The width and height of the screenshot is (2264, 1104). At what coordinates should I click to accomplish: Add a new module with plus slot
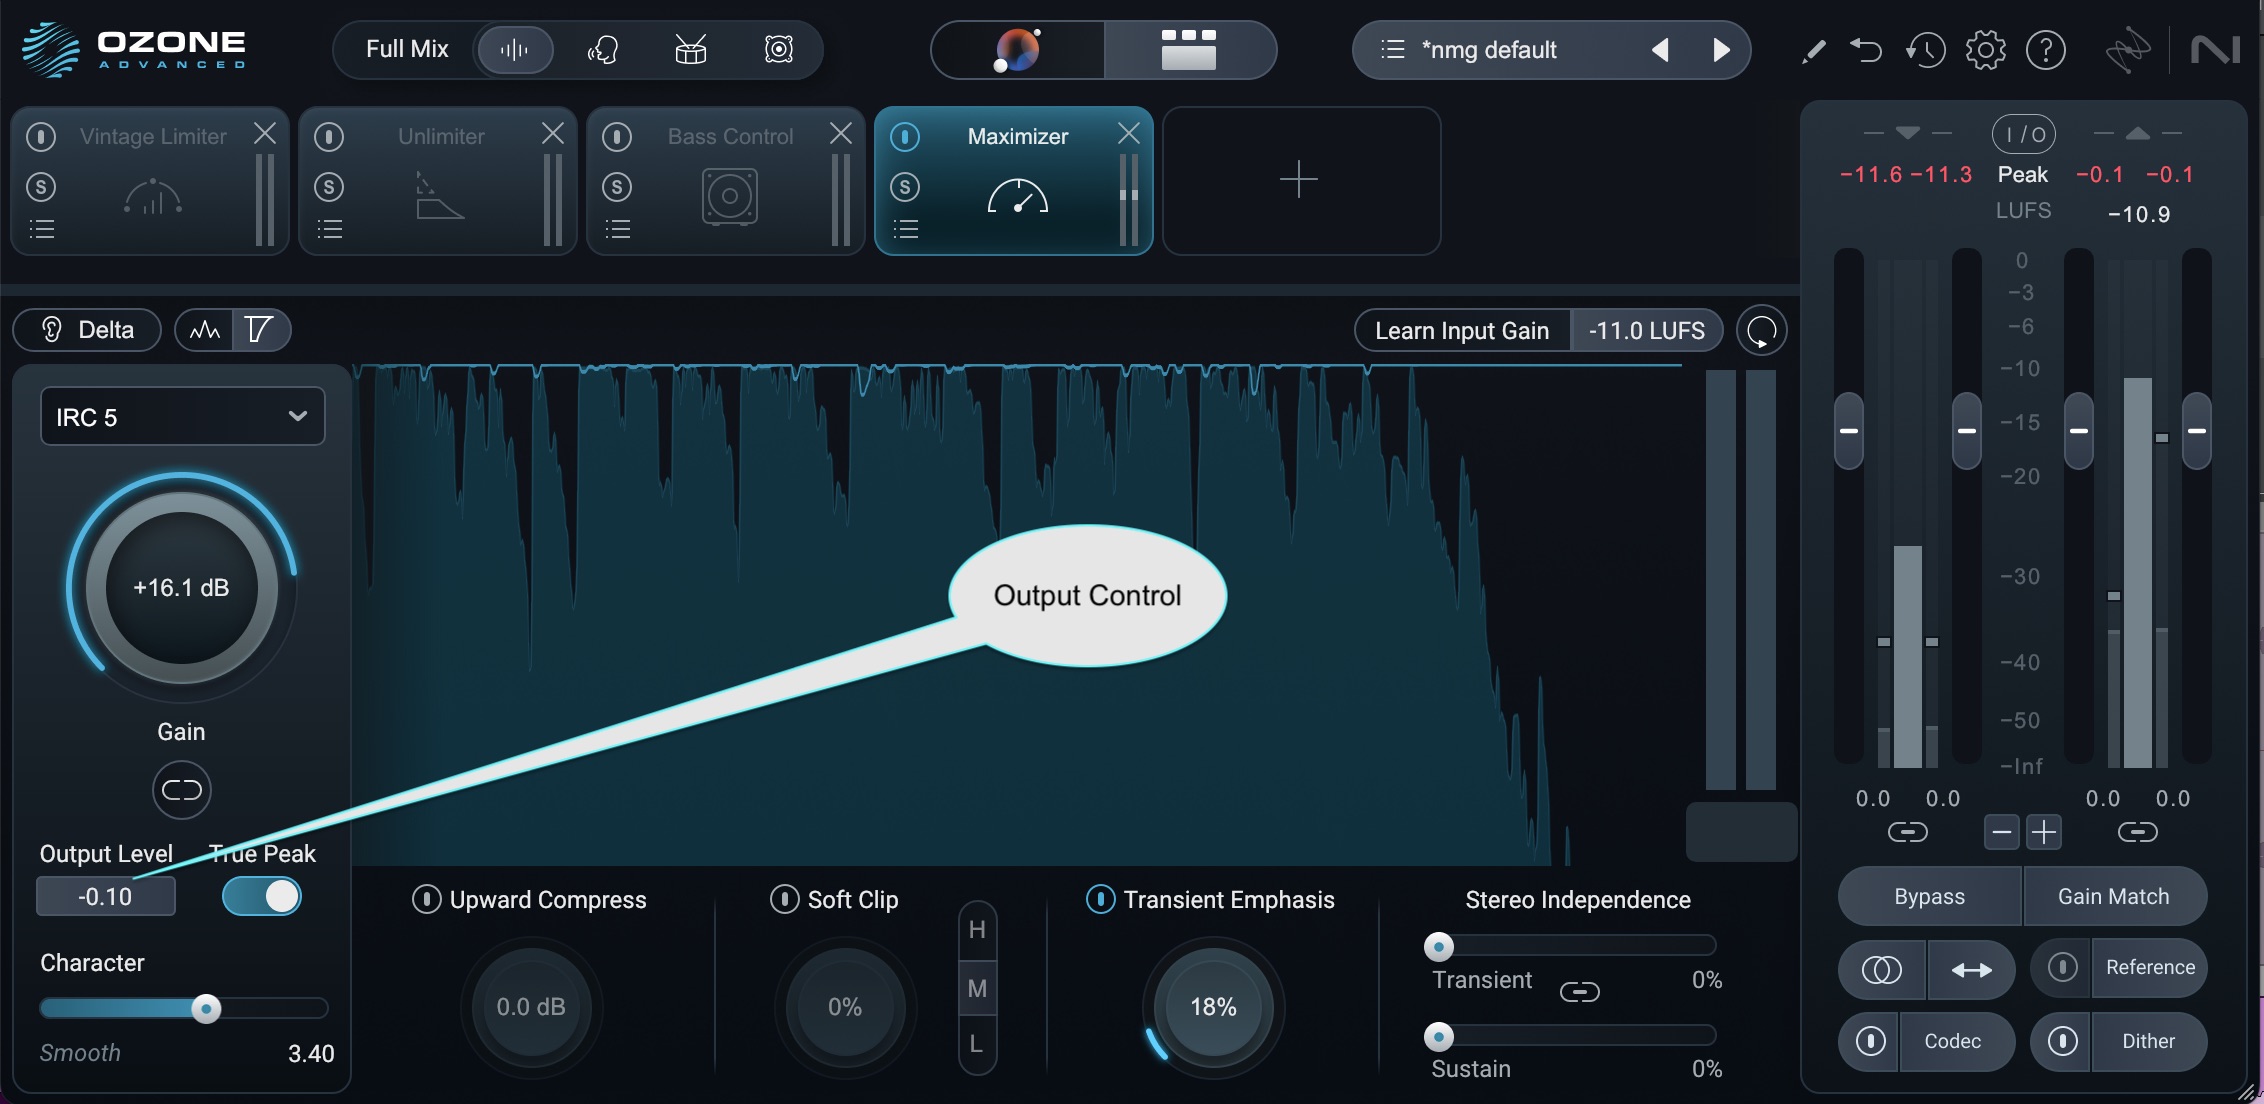coord(1300,180)
